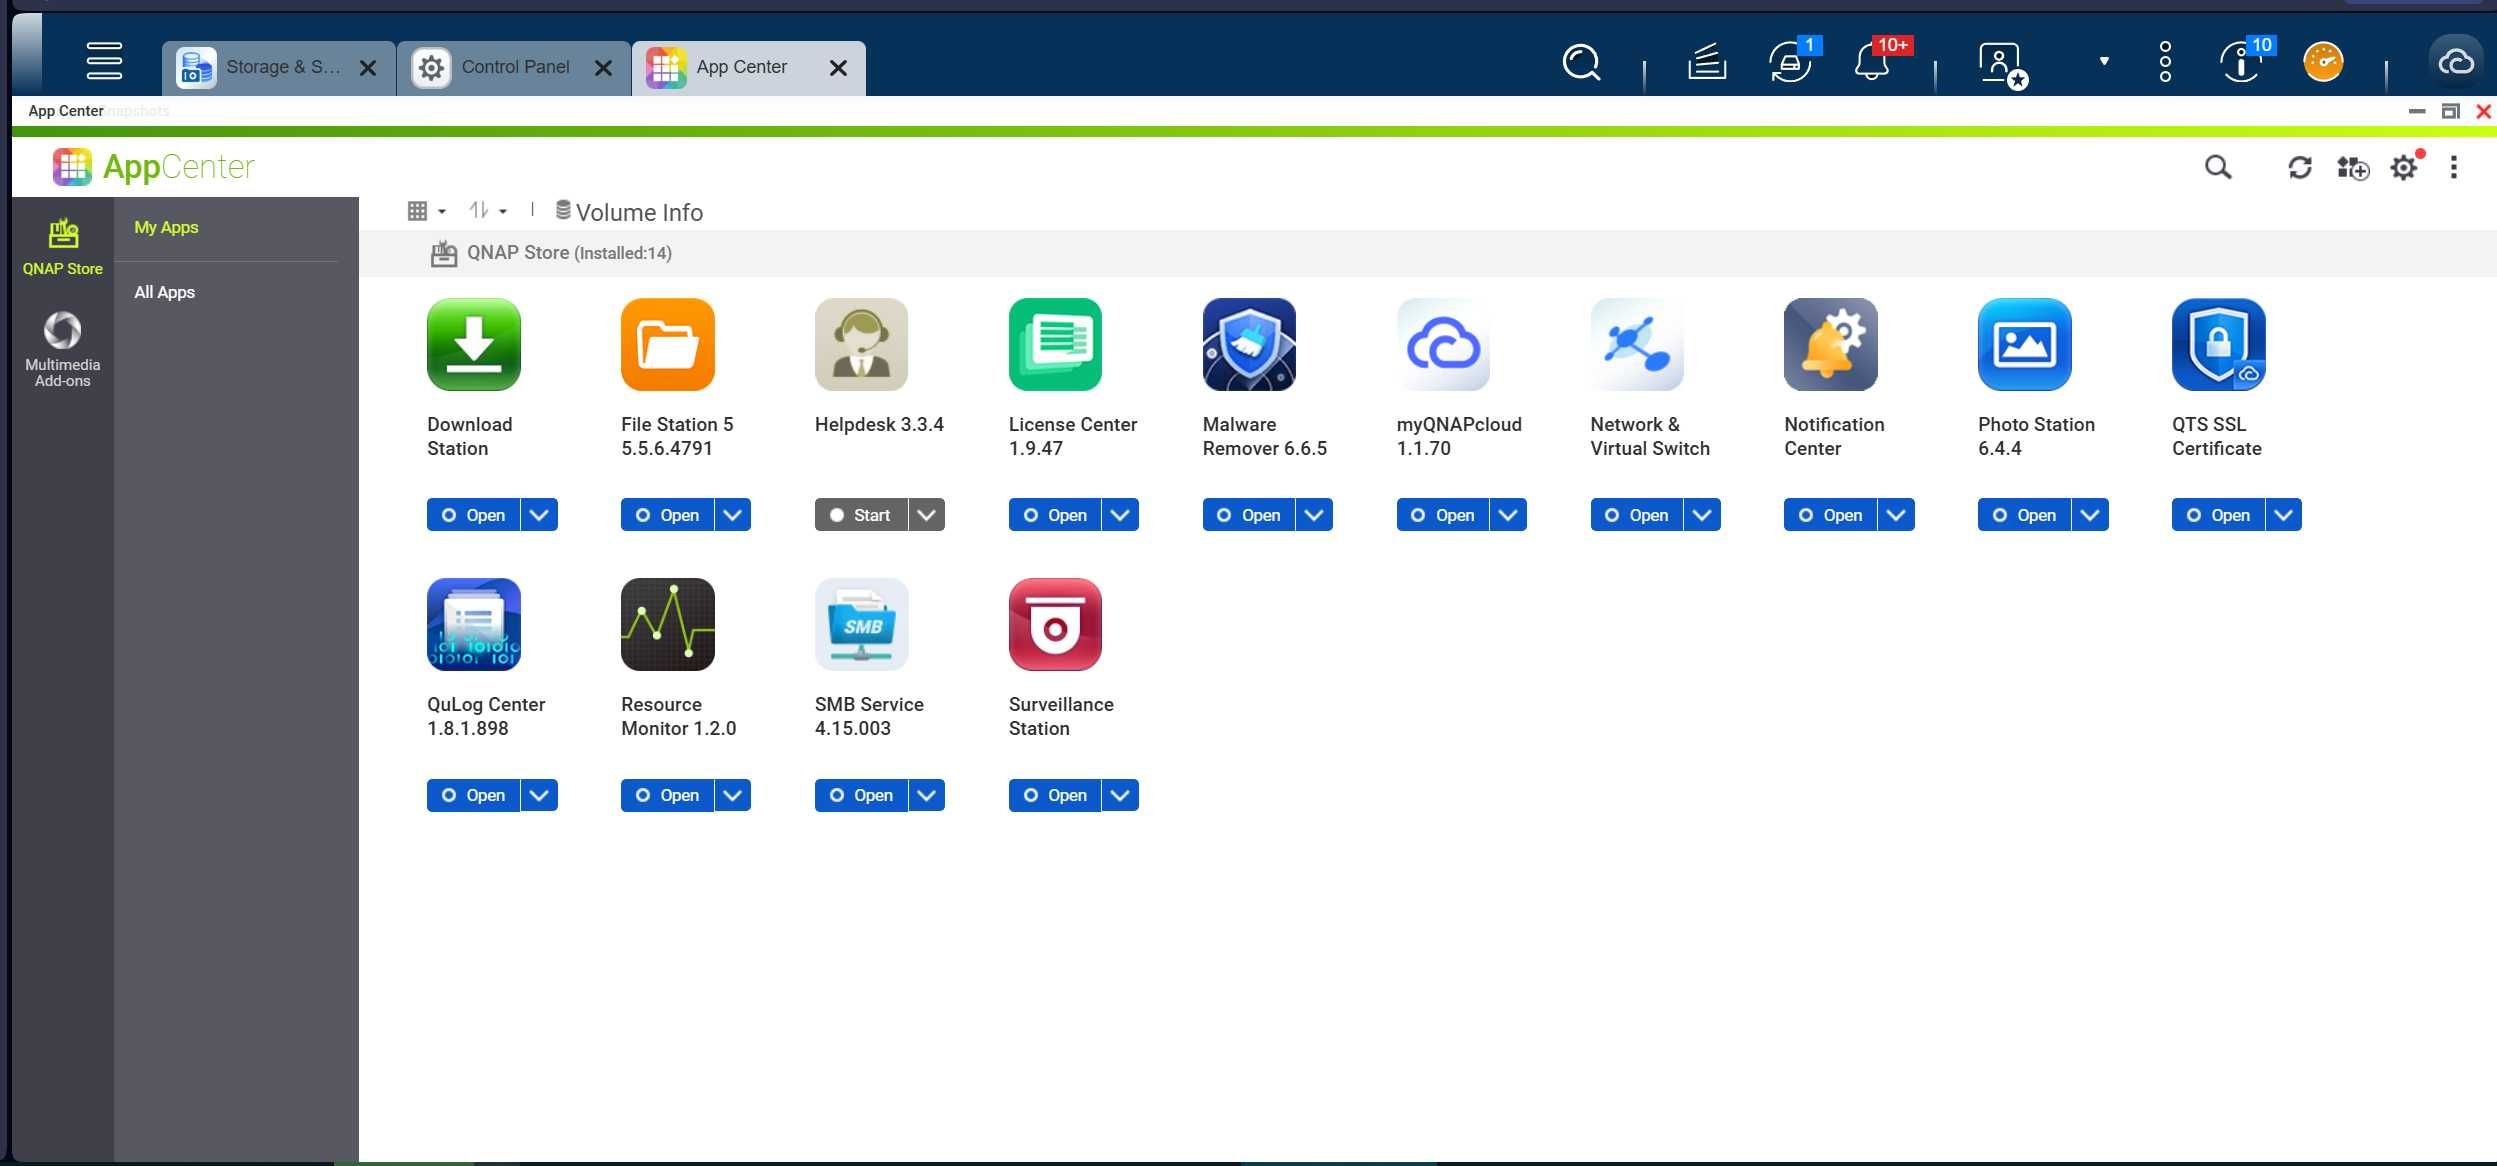The height and width of the screenshot is (1166, 2497).
Task: Open the information icon with badge 10
Action: [2242, 62]
